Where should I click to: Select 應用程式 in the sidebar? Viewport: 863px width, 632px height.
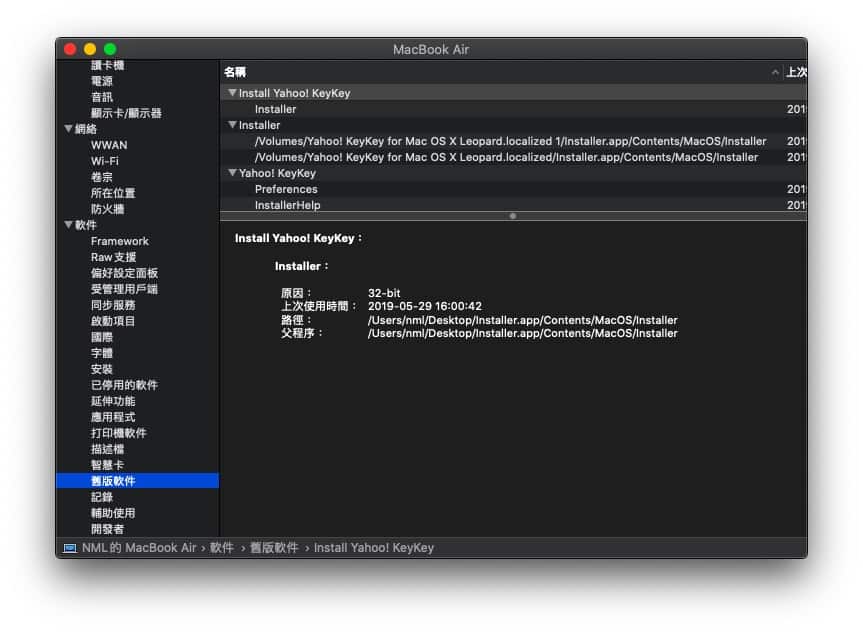click(x=113, y=416)
